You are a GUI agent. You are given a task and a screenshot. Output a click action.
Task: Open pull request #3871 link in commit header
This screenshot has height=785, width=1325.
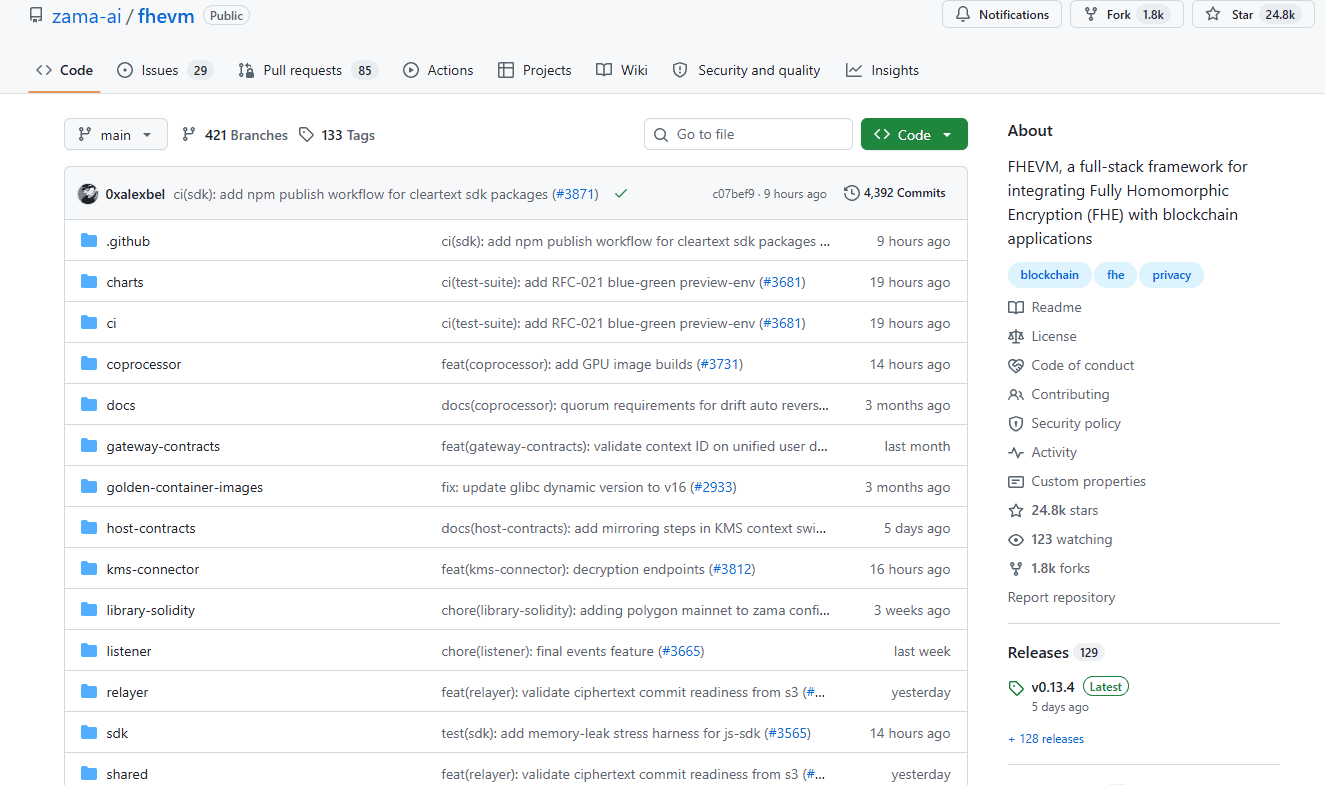click(576, 194)
